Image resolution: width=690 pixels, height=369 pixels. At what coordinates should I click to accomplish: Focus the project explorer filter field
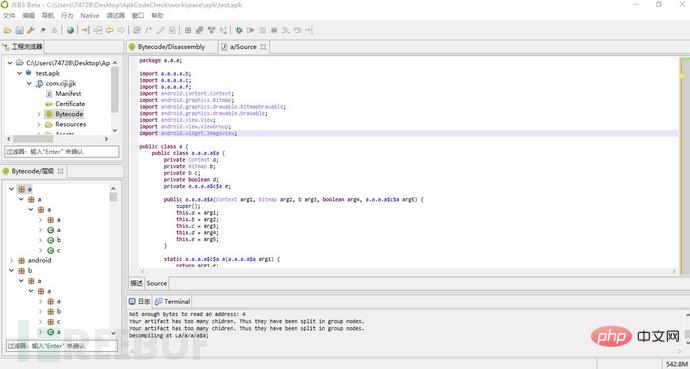point(62,151)
